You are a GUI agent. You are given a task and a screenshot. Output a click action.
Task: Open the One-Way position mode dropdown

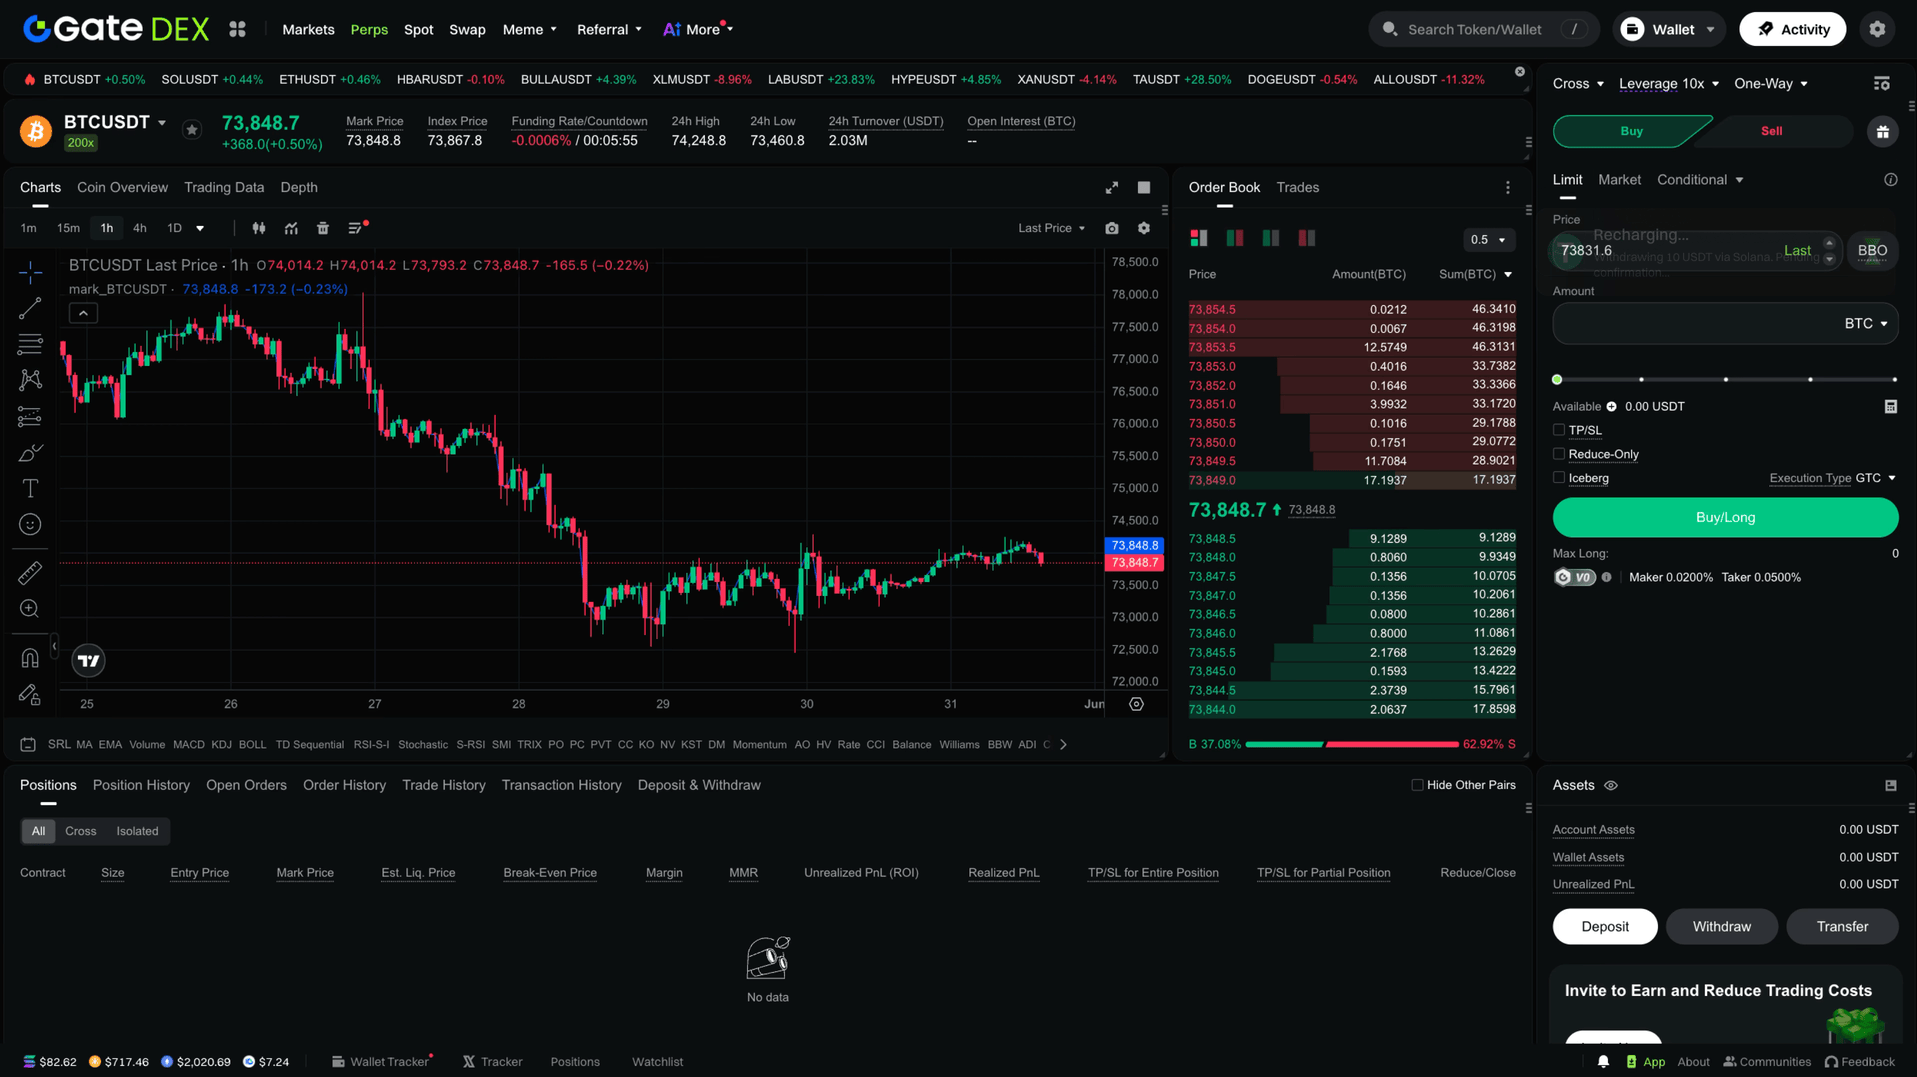[x=1771, y=84]
